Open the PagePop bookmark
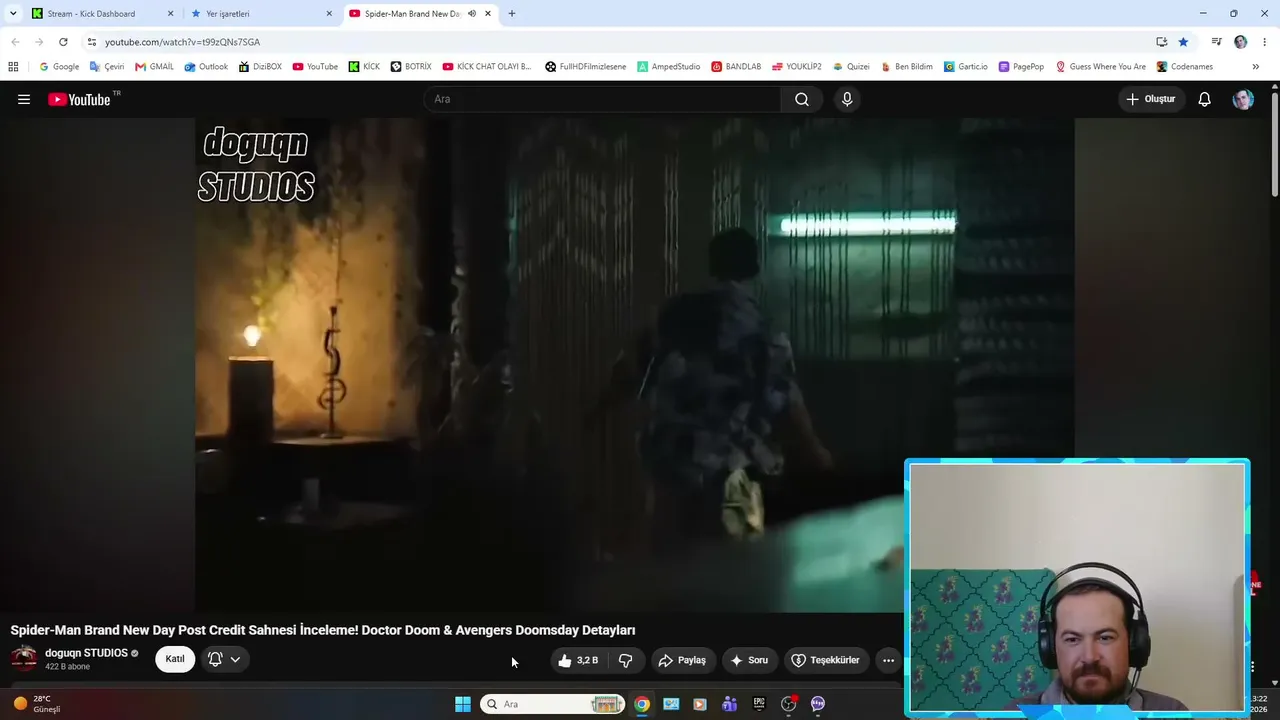 click(1021, 67)
